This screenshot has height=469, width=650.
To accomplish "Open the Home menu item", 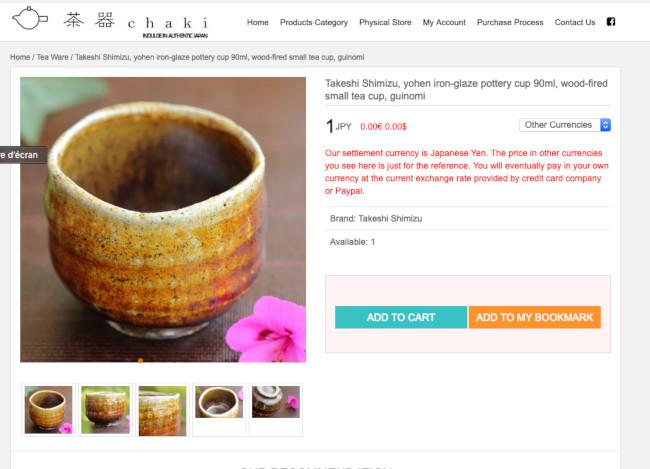I will 257,22.
